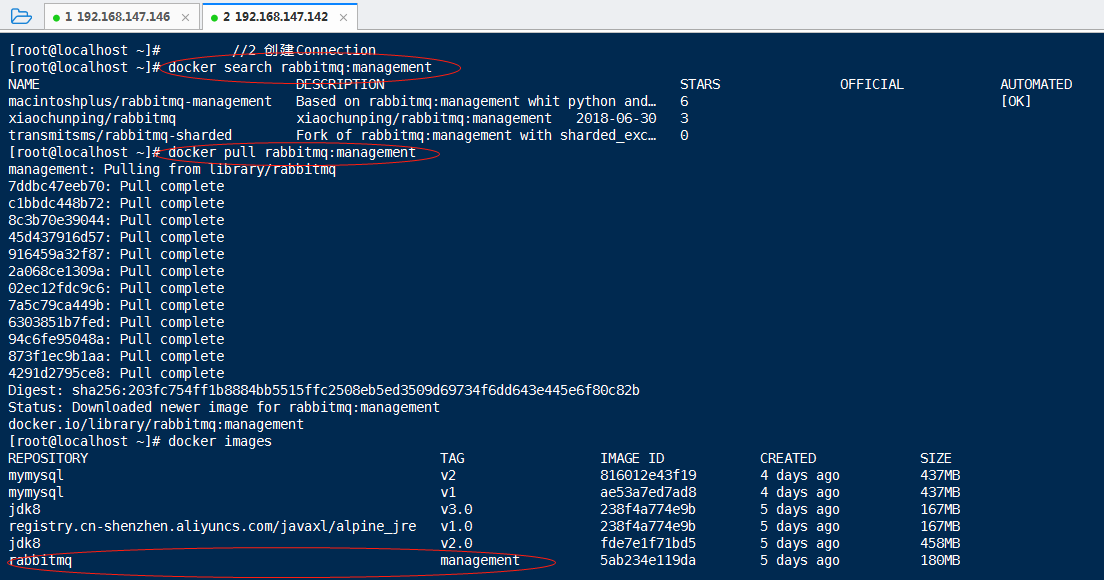Click the rabbitmq repository name
1104x580 pixels.
pyautogui.click(x=40, y=560)
